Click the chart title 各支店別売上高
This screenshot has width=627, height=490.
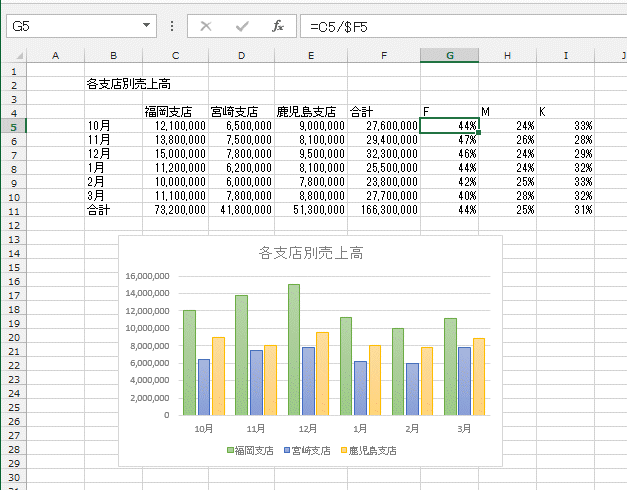tap(309, 253)
